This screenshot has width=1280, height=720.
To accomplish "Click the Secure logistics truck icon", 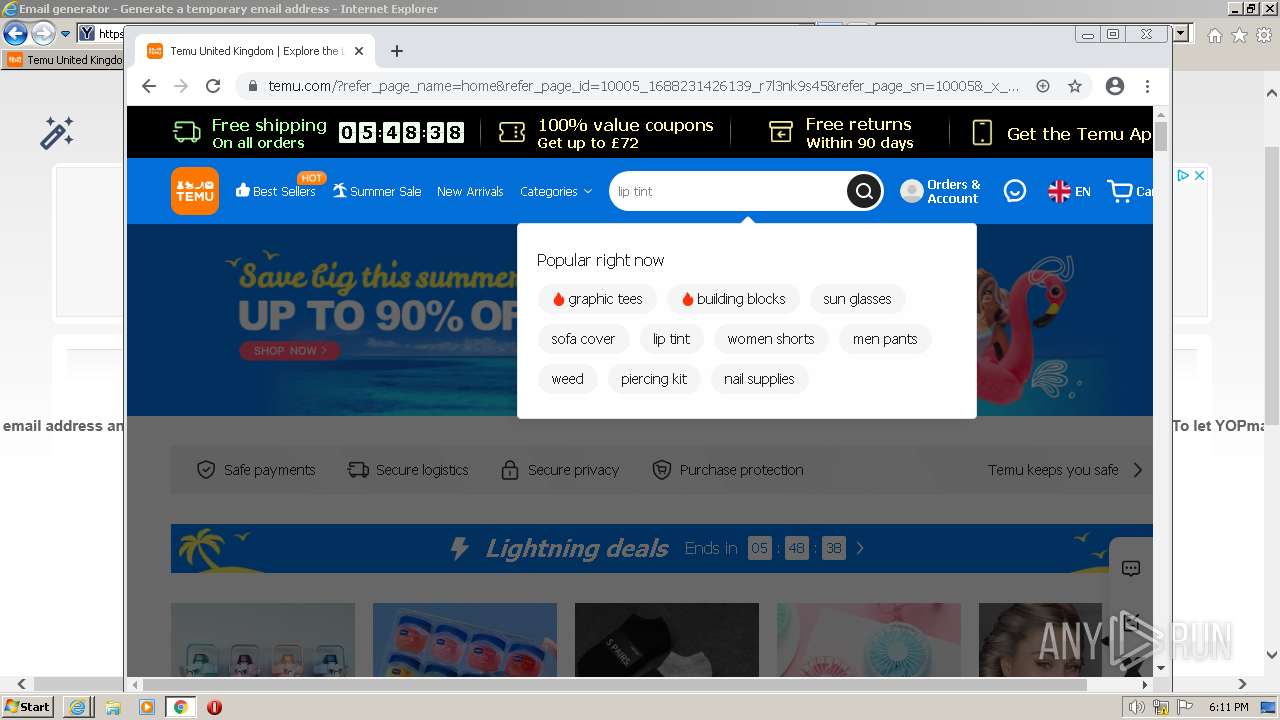I will (358, 470).
